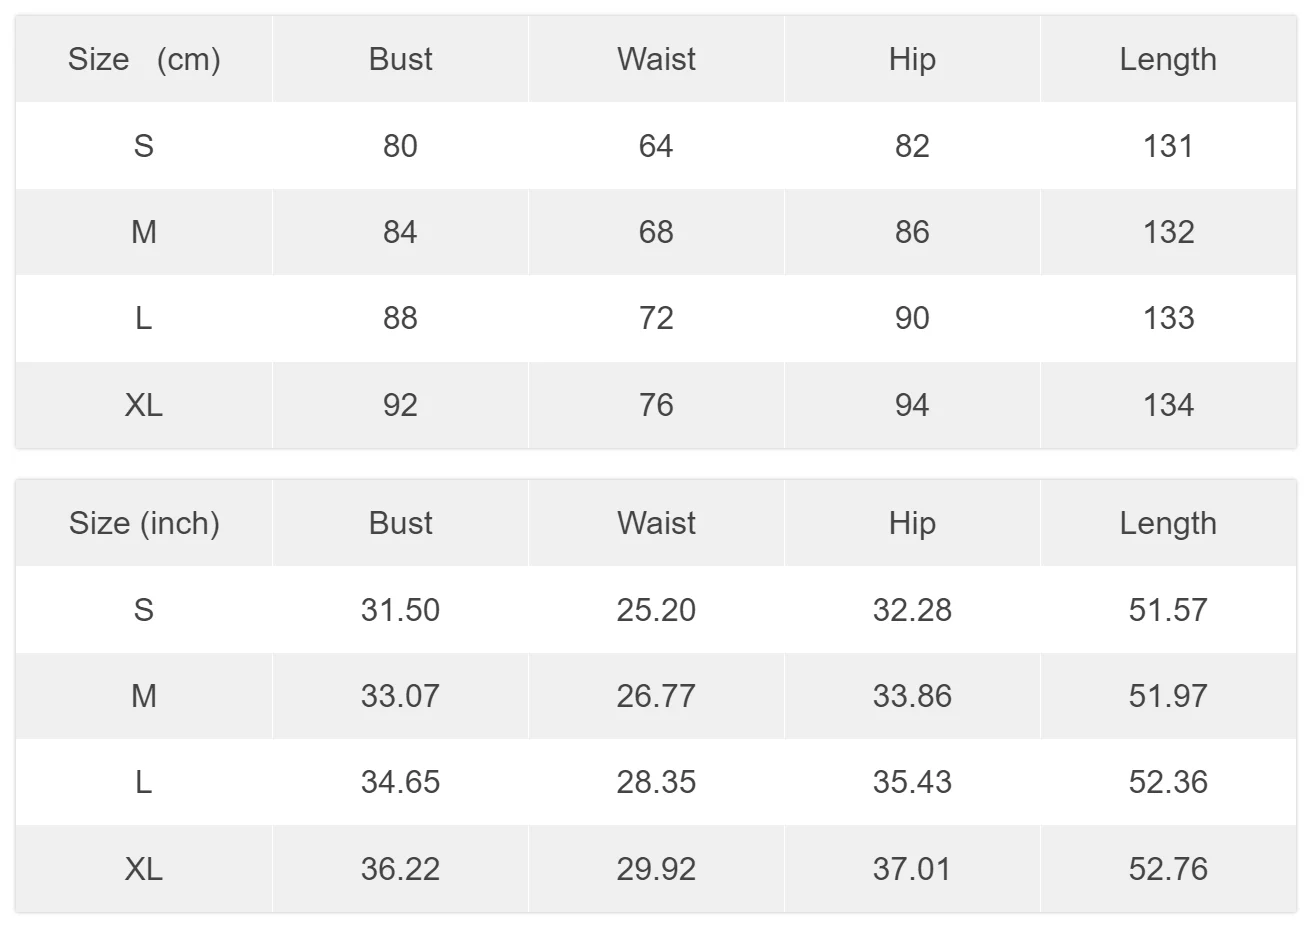Screen dimensions: 1312x928
Task: Select the Hip header in cm table
Action: coord(912,59)
